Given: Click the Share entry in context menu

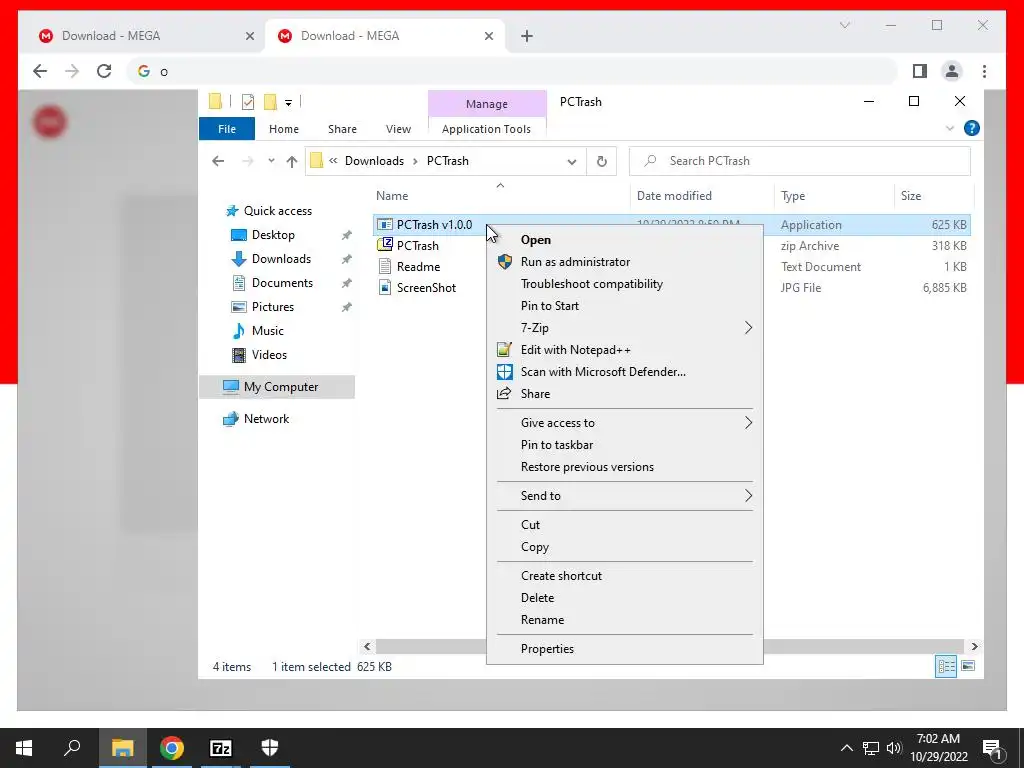Looking at the screenshot, I should [624, 394].
